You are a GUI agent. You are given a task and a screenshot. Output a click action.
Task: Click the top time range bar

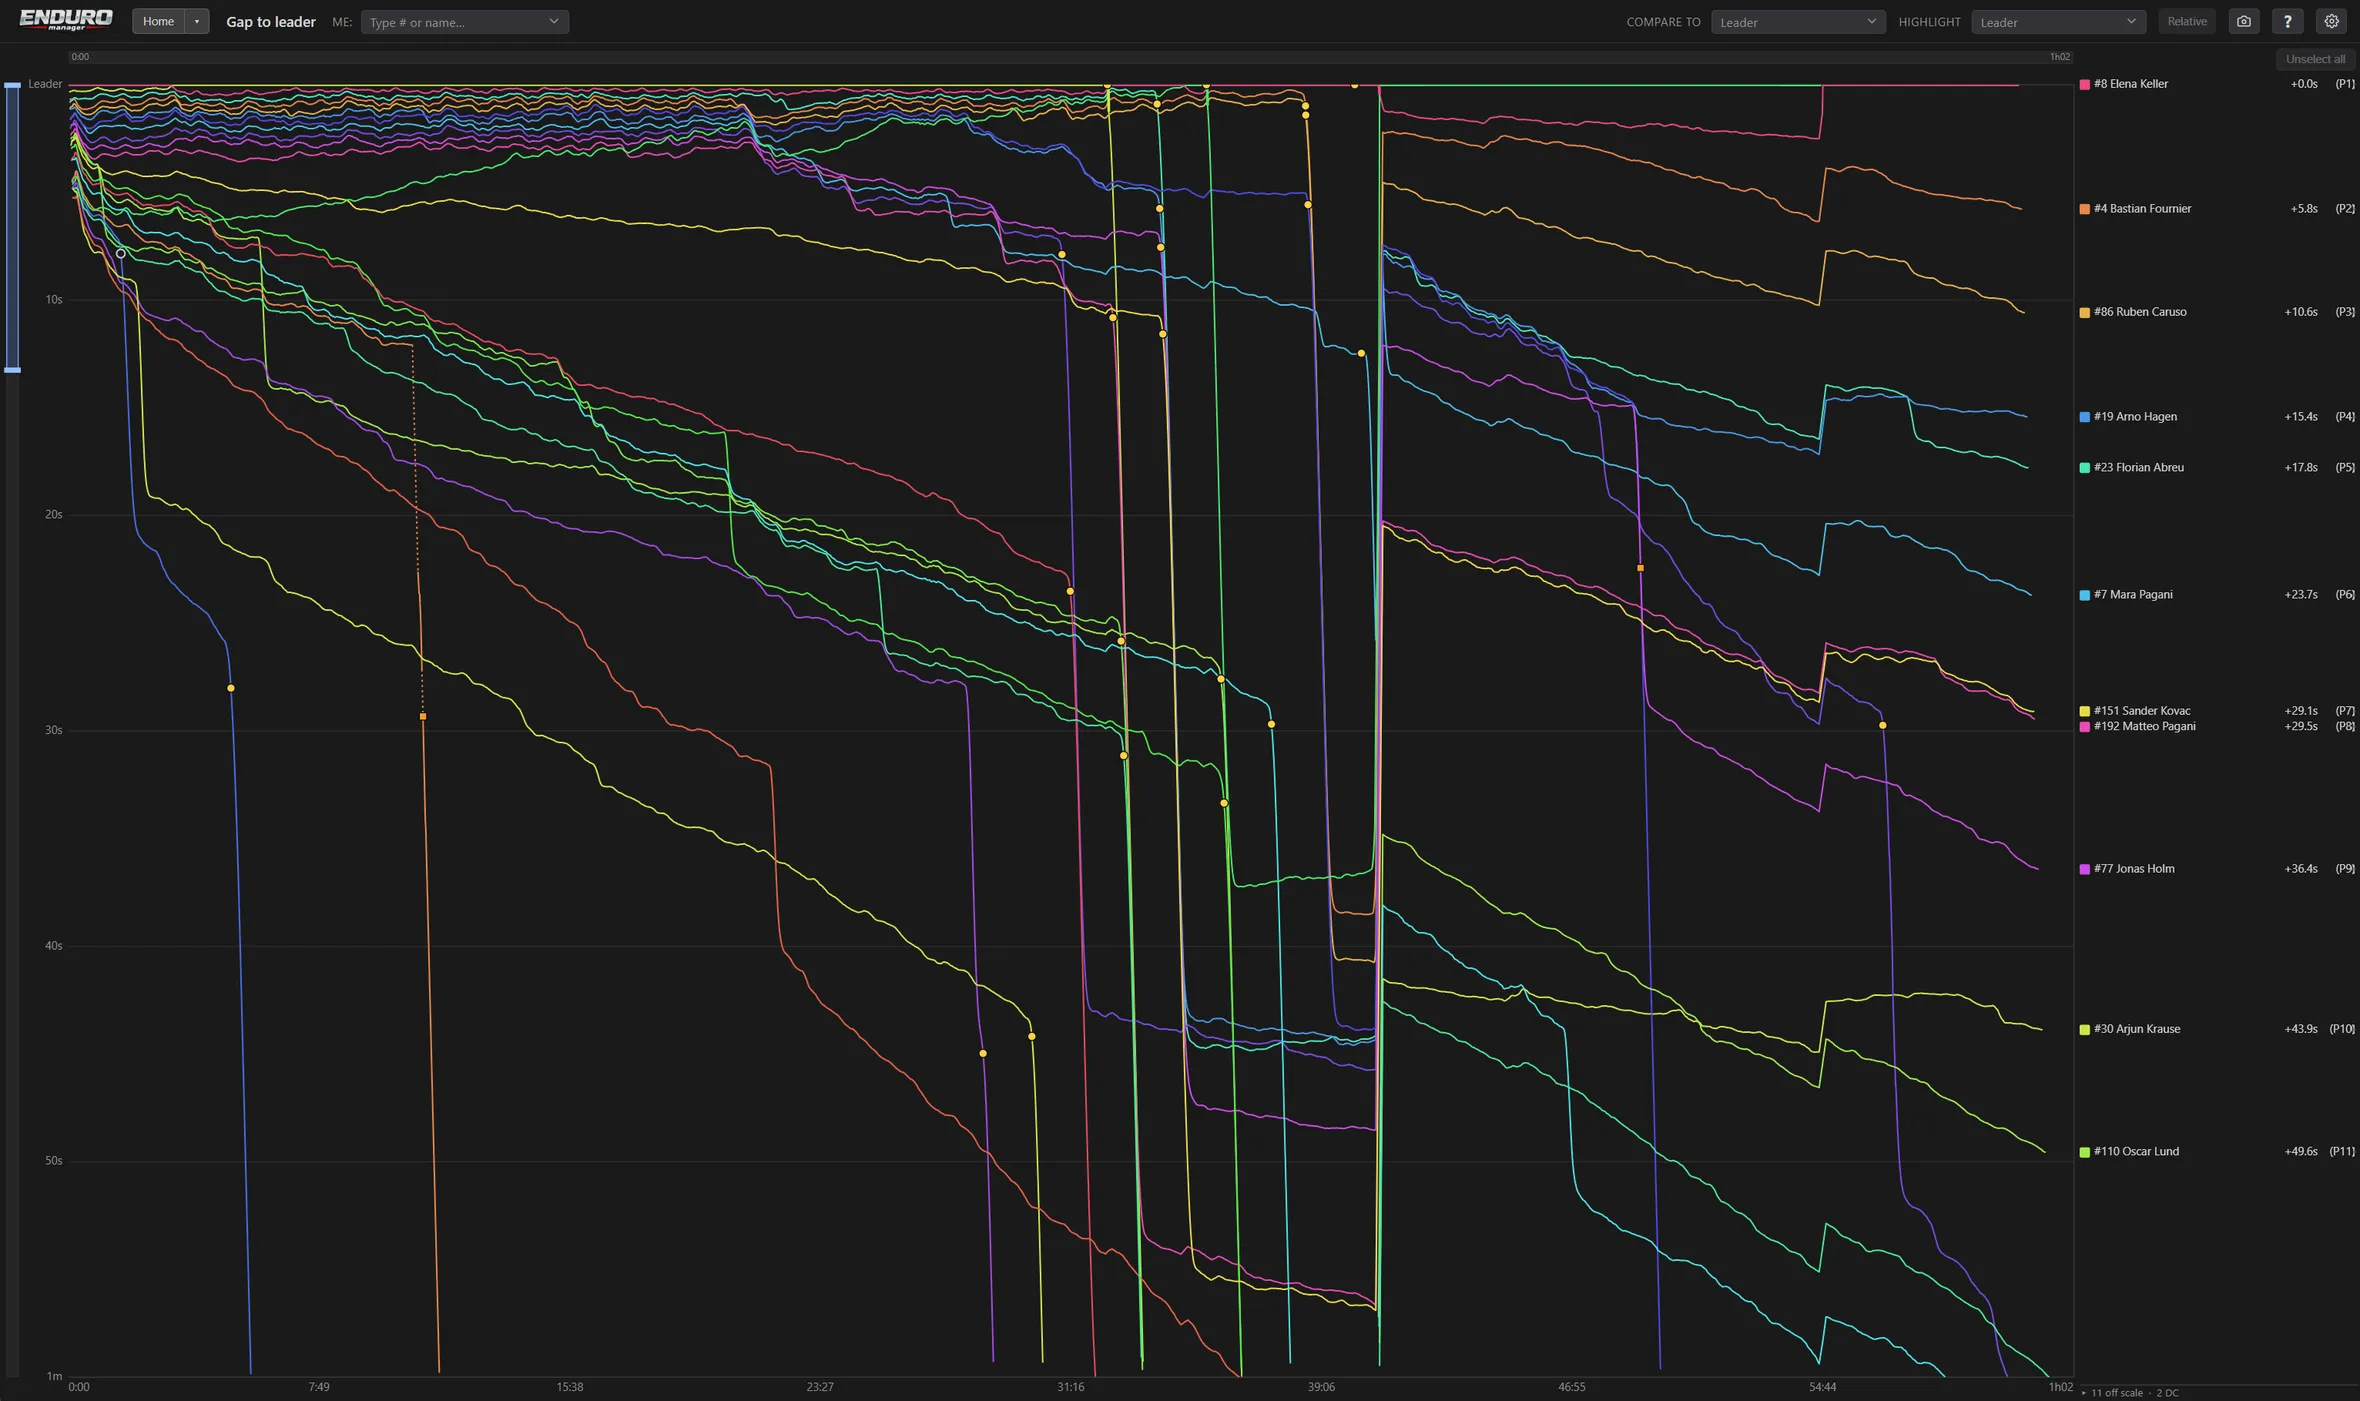tap(1070, 57)
